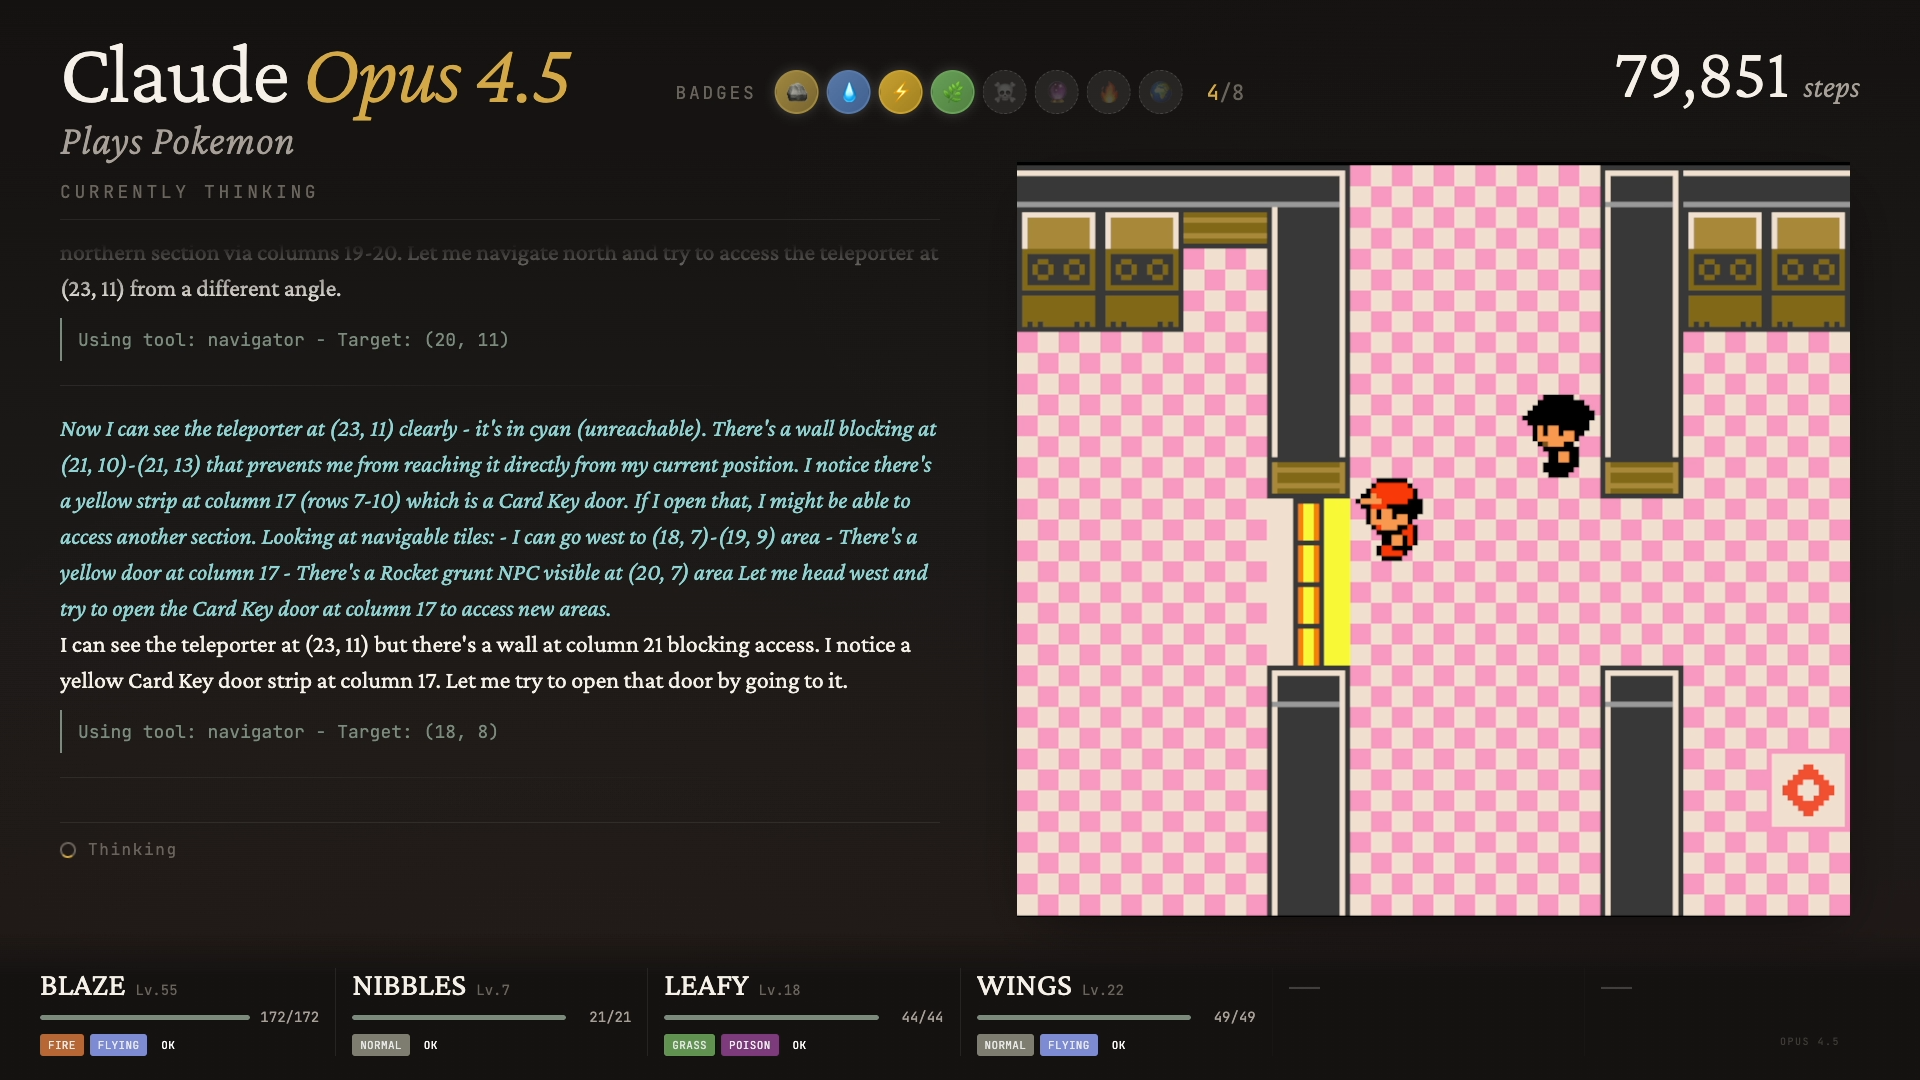This screenshot has height=1080, width=1920.
Task: Click the green leaf Rainbow badge
Action: pos(952,93)
